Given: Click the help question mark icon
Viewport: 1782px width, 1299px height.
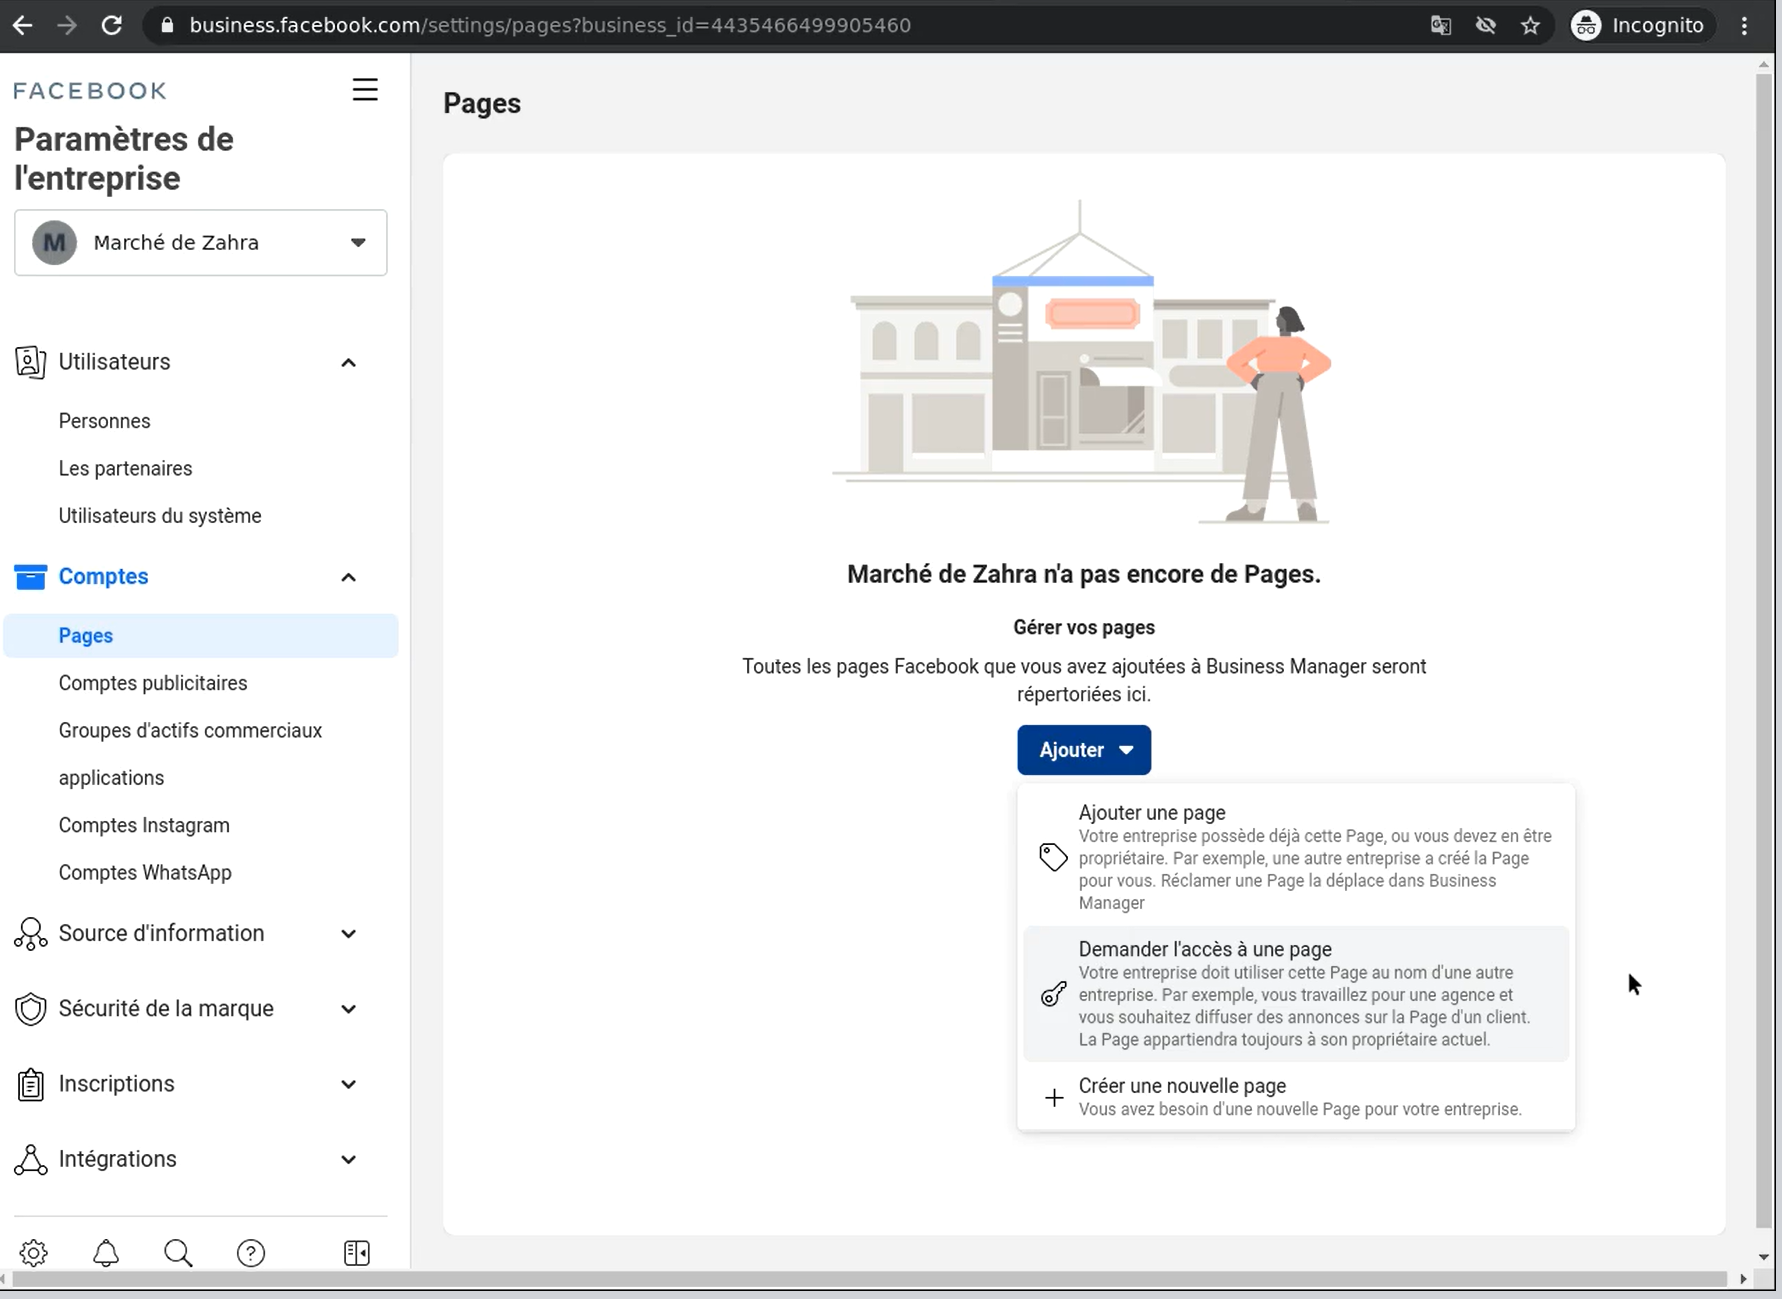Looking at the screenshot, I should (x=251, y=1252).
